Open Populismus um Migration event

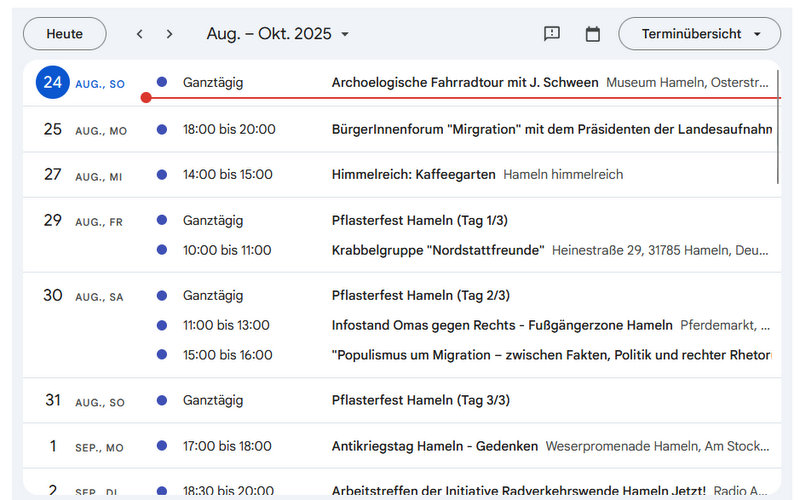552,355
